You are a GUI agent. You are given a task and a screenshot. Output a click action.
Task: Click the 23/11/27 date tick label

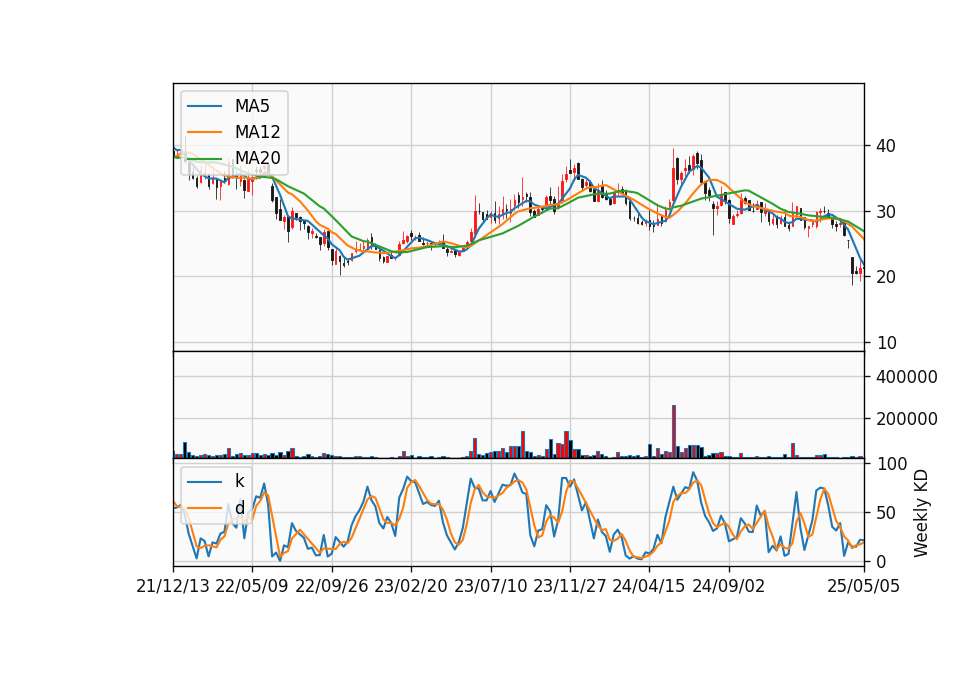click(x=570, y=586)
